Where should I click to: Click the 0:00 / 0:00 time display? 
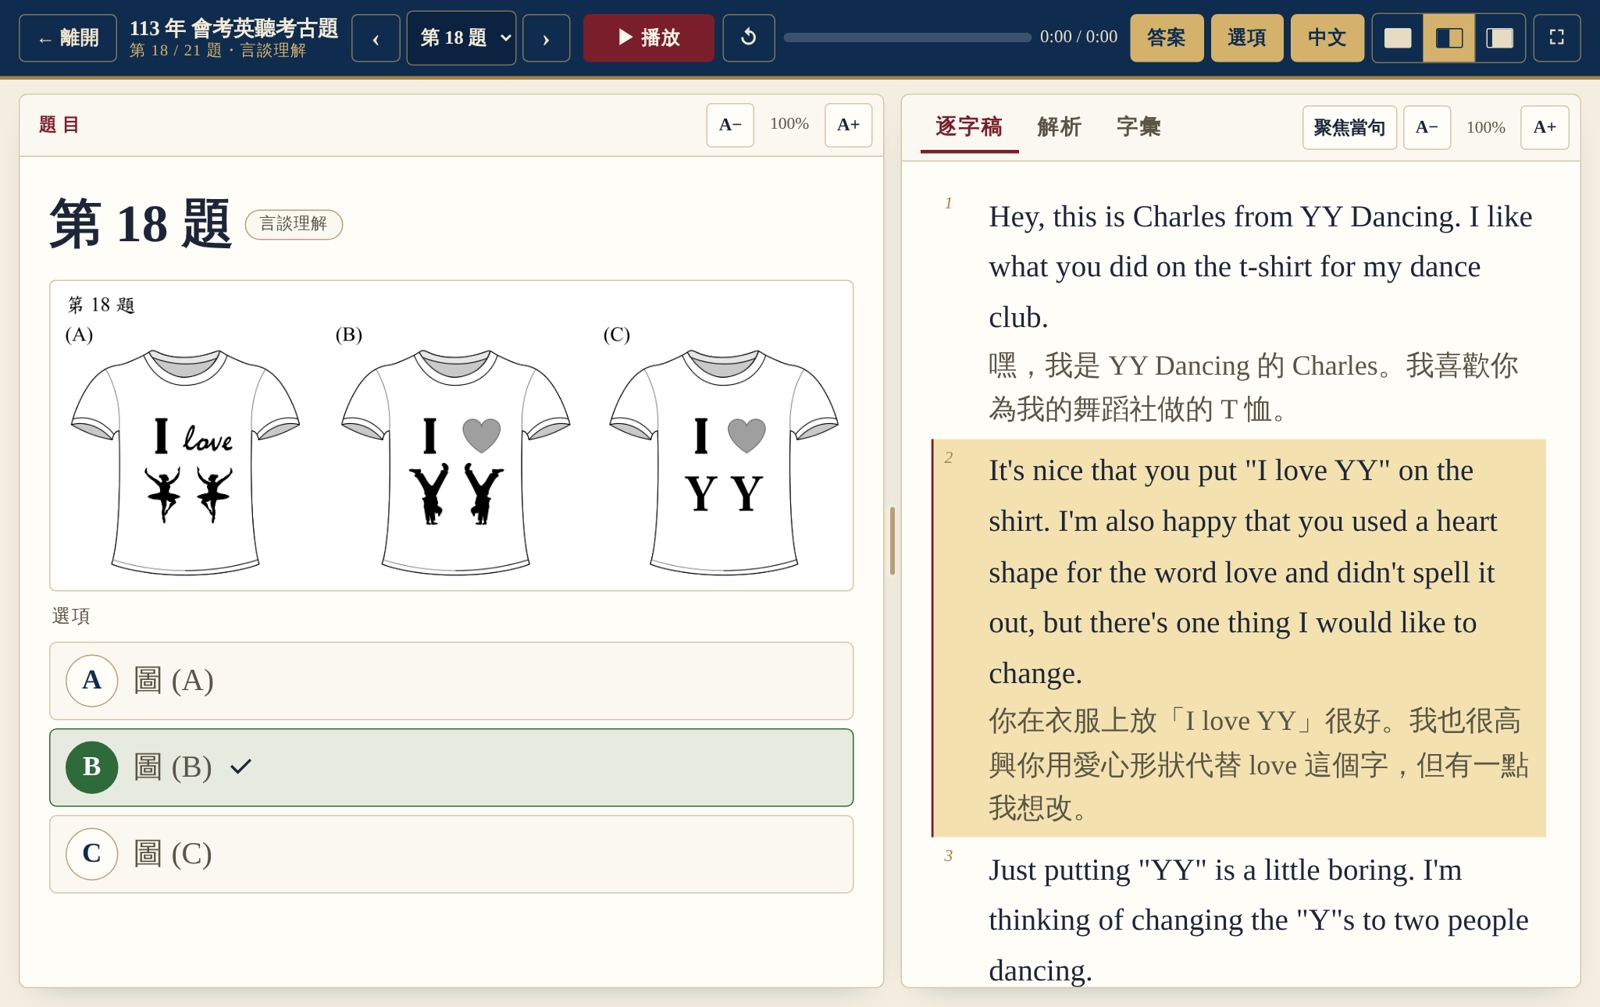1079,37
